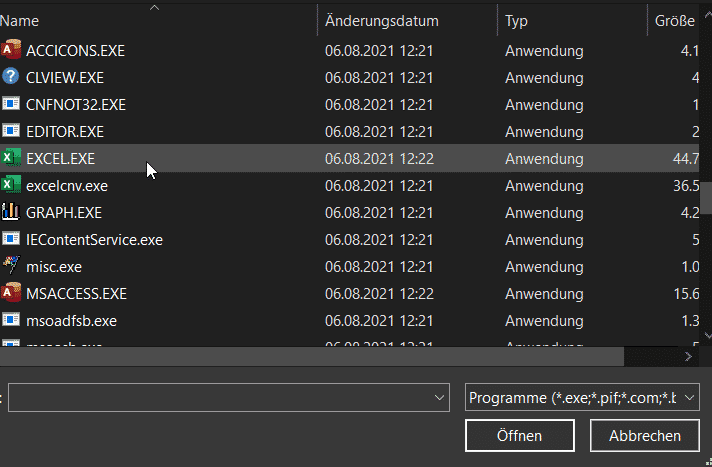Click the date cell of CLVIEW.EXE
Screen dimensions: 712x467
pos(379,78)
